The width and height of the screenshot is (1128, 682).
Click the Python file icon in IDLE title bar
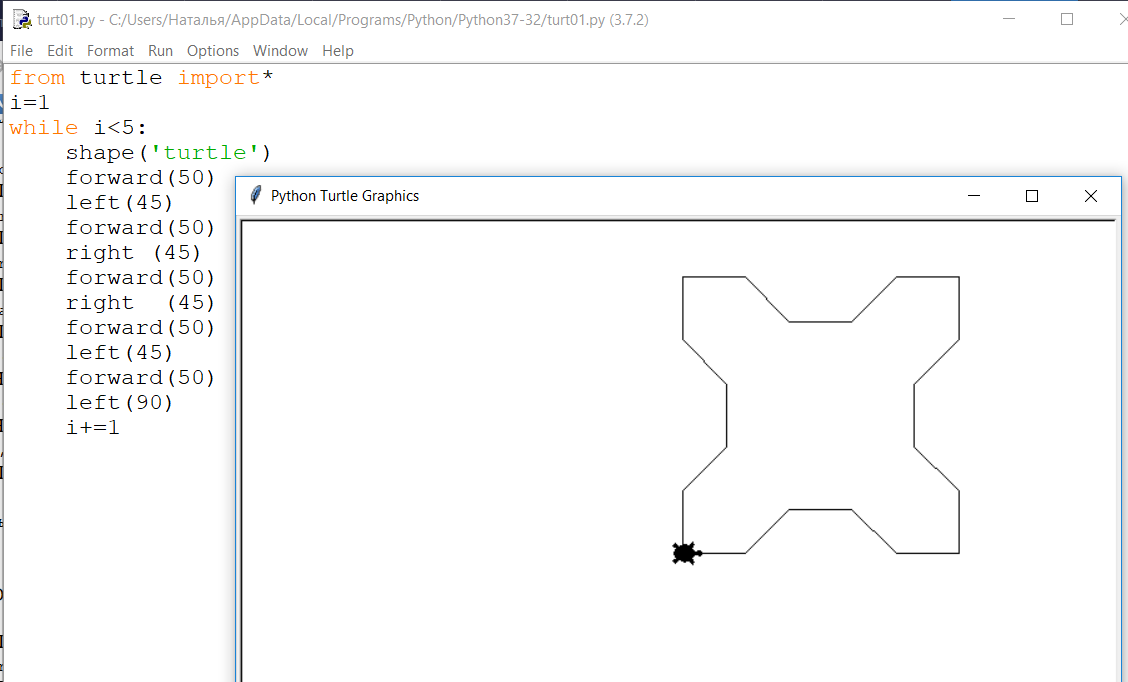[x=22, y=19]
